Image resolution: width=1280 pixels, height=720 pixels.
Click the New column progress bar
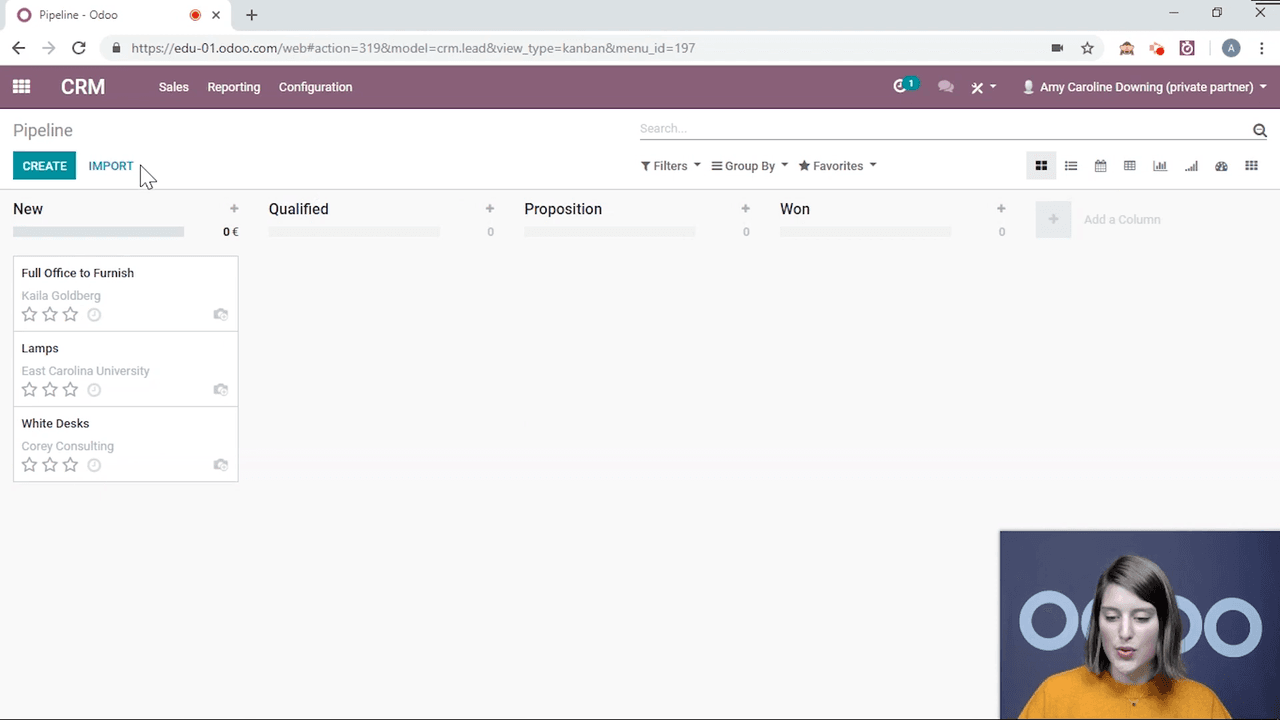pos(98,232)
